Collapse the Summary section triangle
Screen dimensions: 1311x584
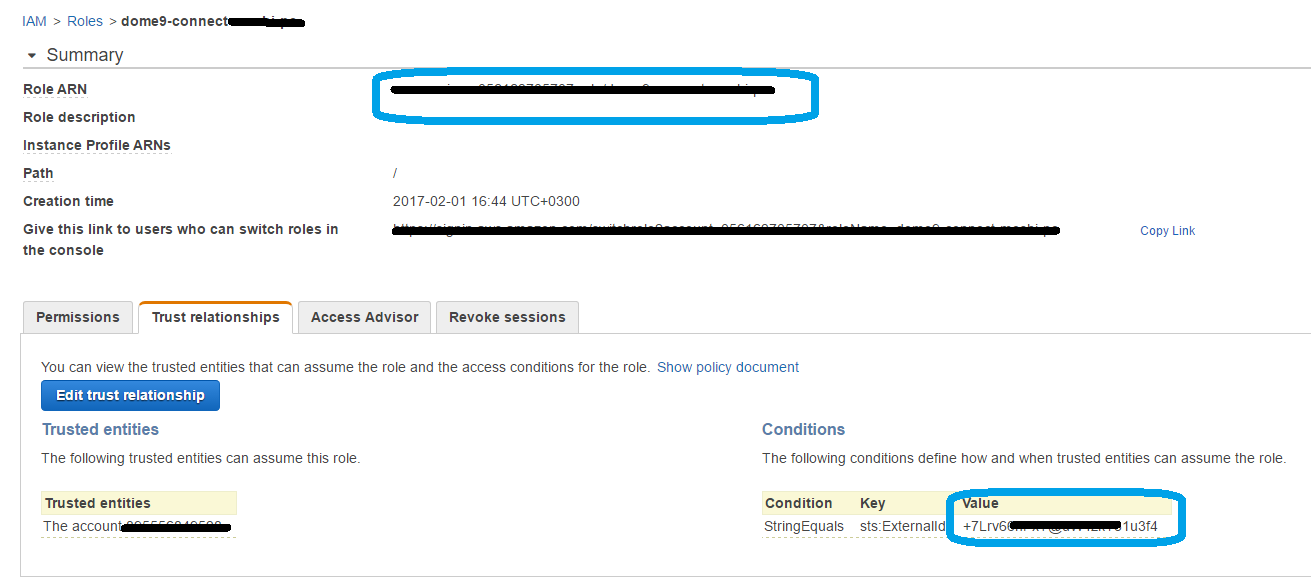(32, 56)
